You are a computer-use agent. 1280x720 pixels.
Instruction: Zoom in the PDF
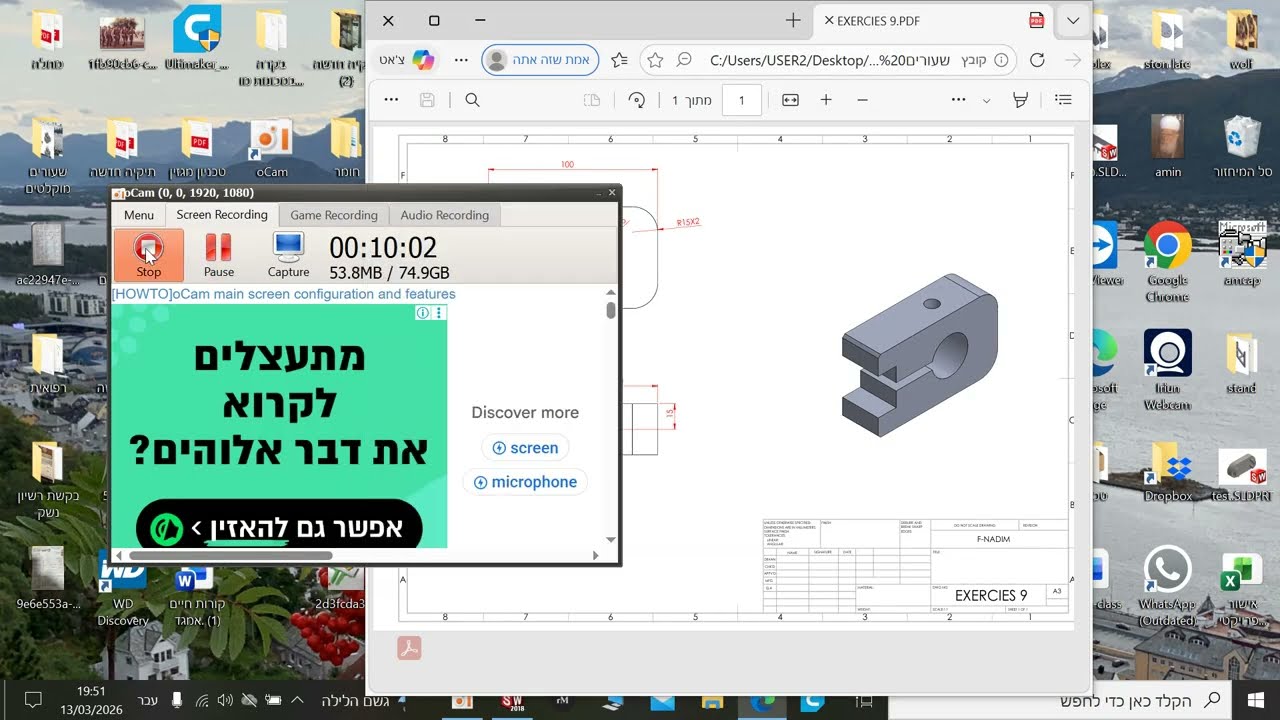click(826, 100)
